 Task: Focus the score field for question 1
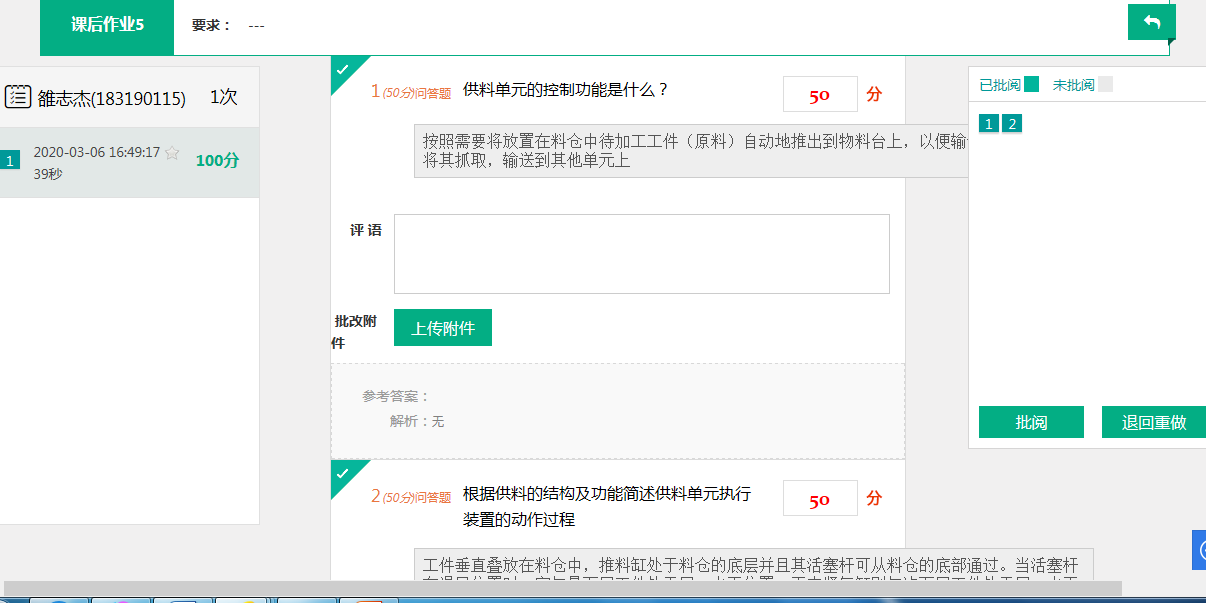coord(820,95)
